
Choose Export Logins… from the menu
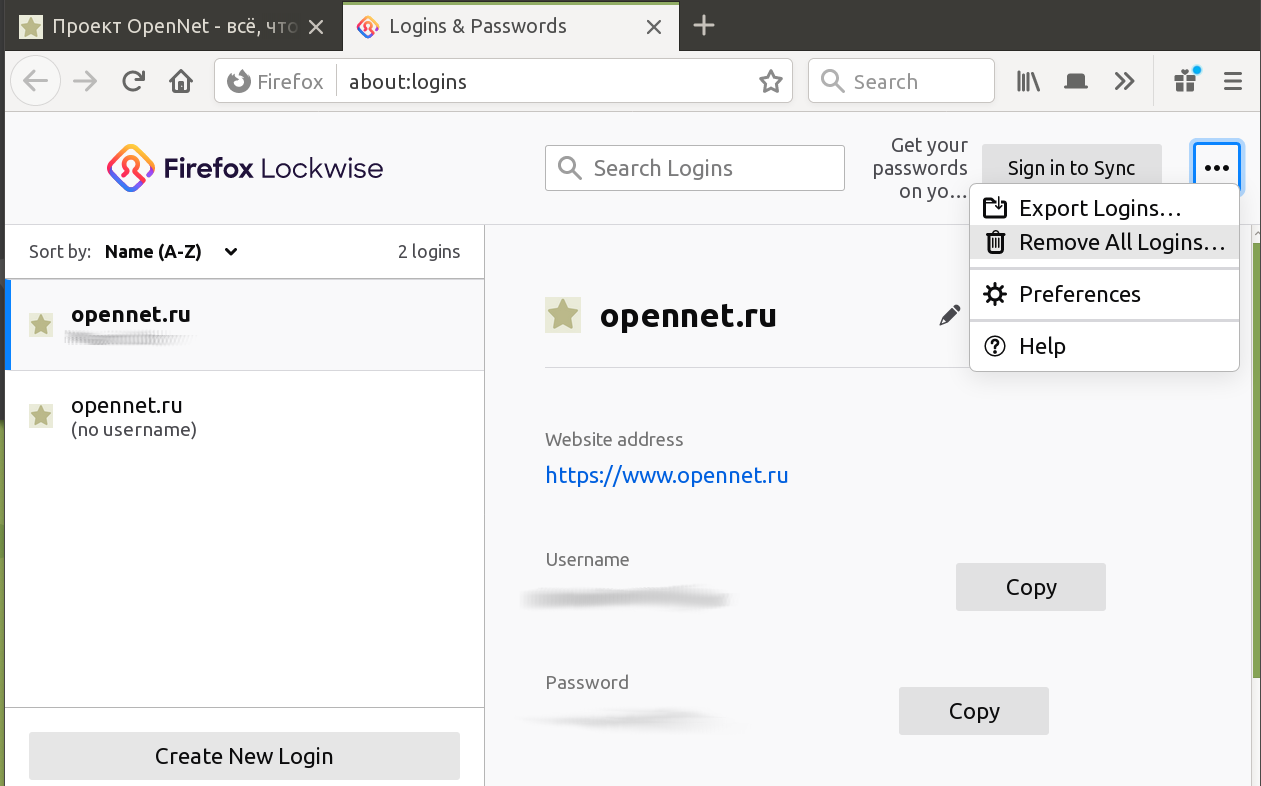coord(1100,208)
